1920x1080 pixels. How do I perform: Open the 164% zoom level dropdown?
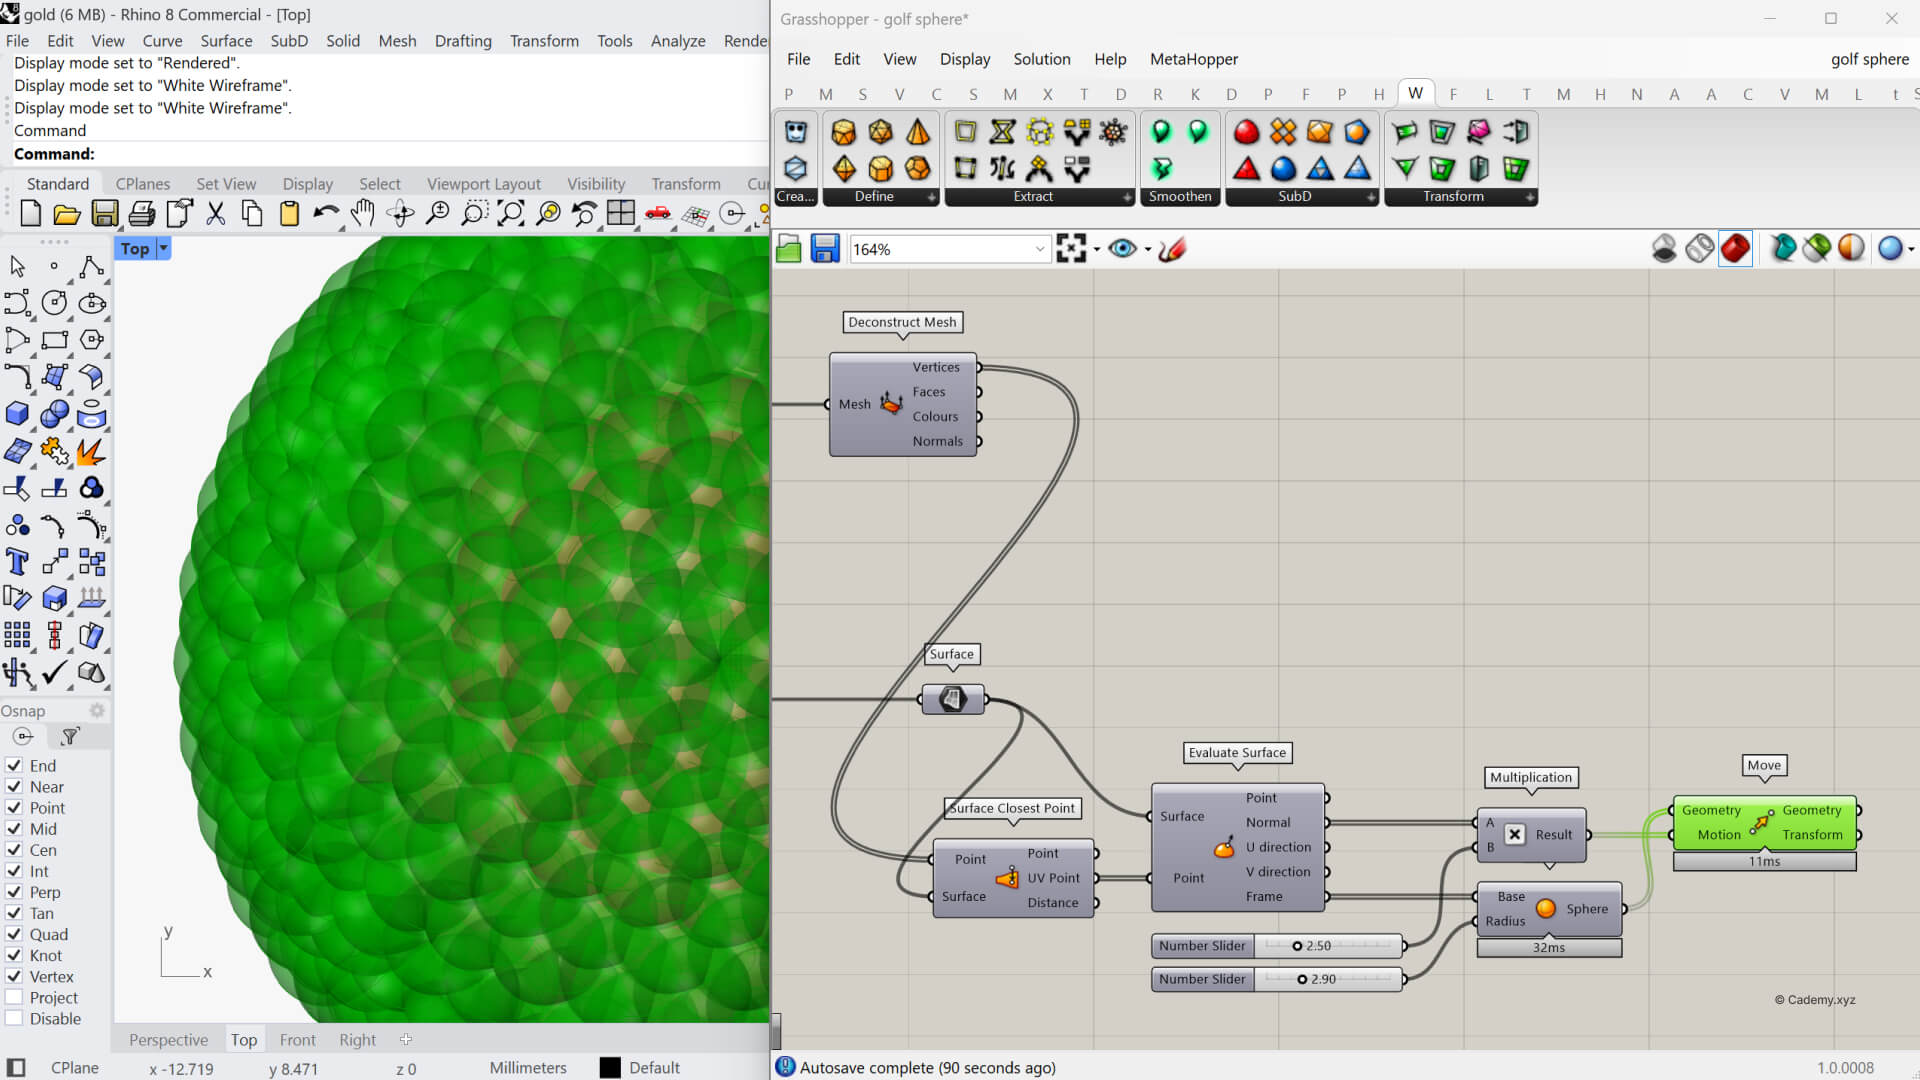click(x=1039, y=249)
